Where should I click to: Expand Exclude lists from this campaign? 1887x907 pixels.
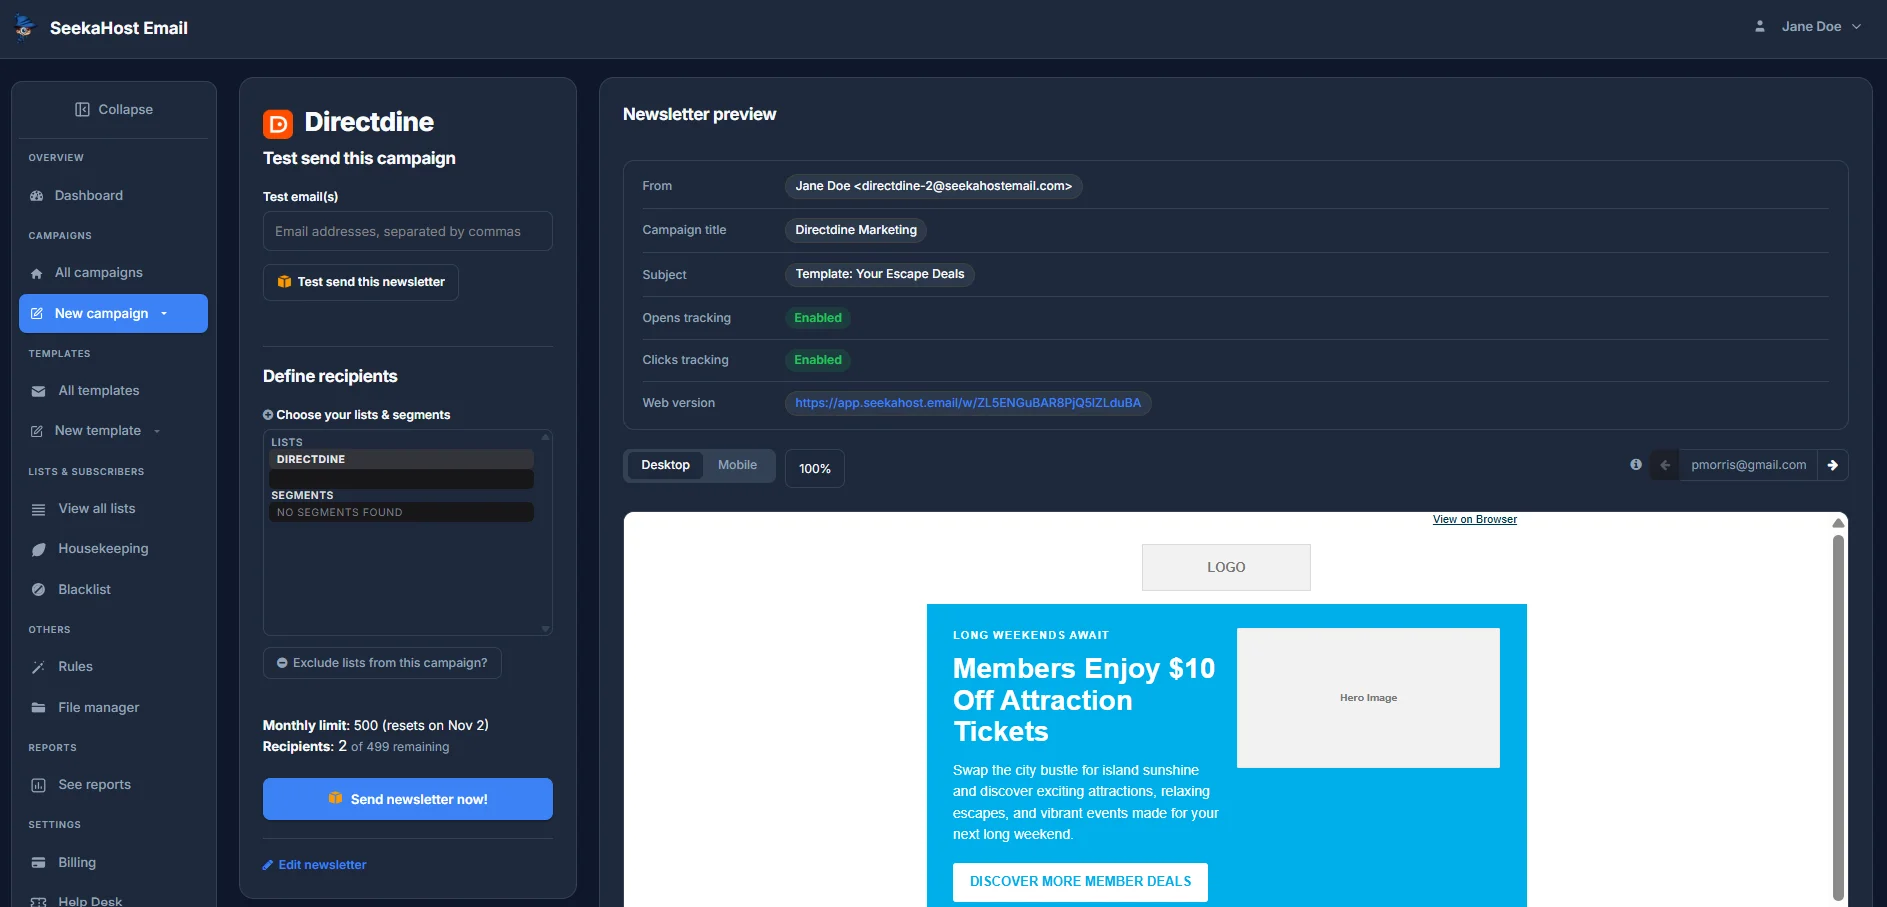(x=382, y=663)
